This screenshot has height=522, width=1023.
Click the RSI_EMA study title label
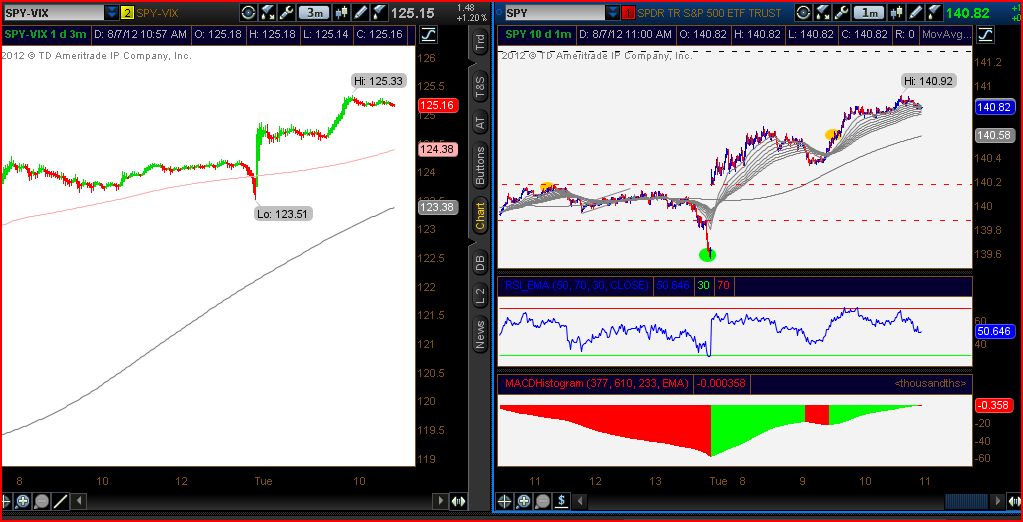[x=576, y=286]
